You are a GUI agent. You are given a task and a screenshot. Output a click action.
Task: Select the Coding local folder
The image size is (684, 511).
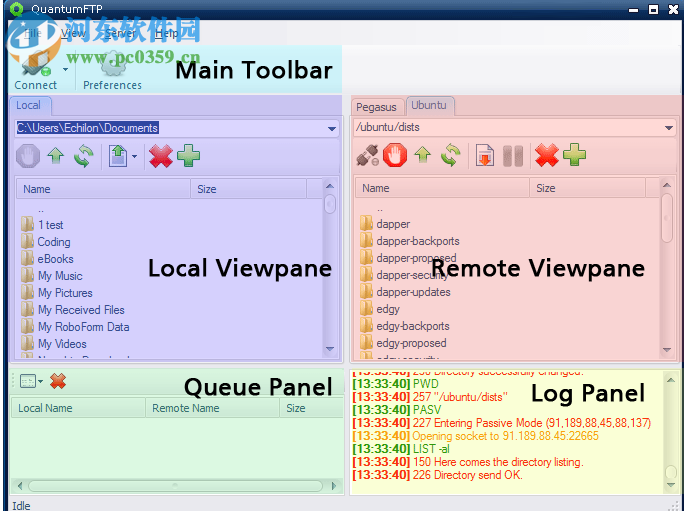pos(45,242)
